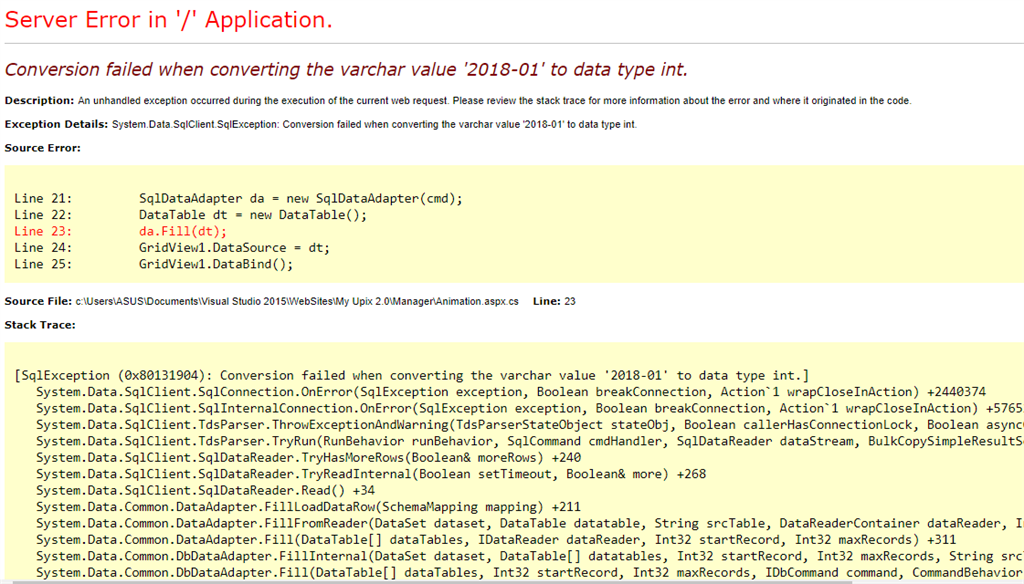Click code Line 21 with SqlDataAdapter
The height and width of the screenshot is (584, 1024).
pos(238,199)
